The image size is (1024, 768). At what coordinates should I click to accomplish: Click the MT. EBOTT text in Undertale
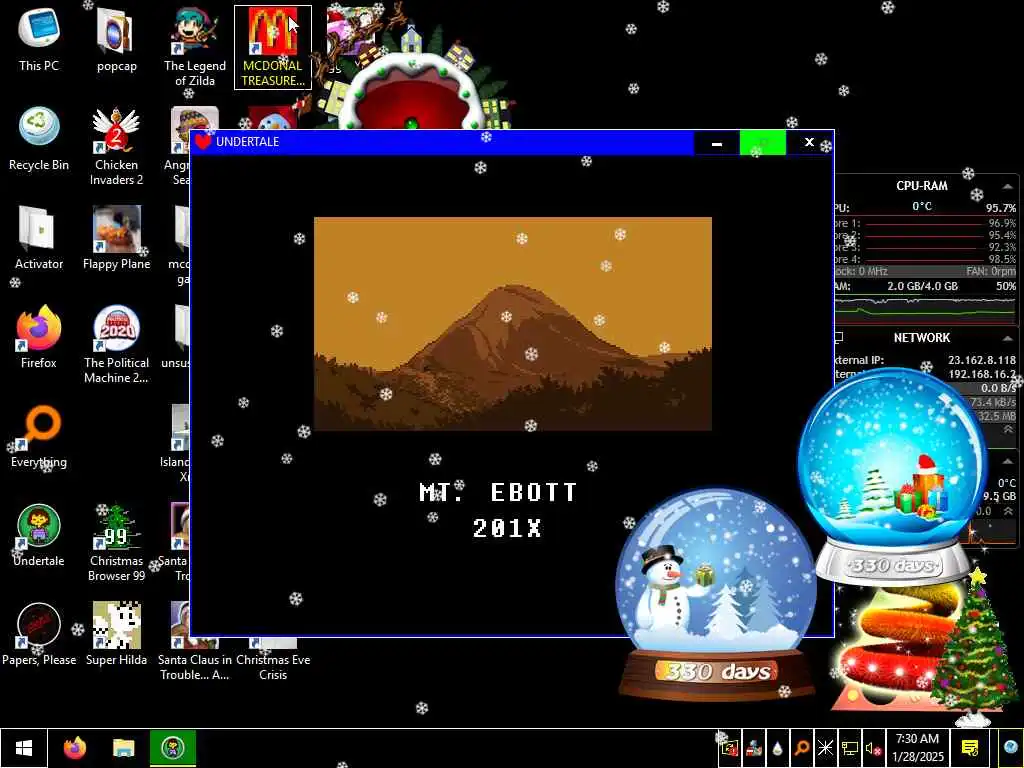[498, 492]
